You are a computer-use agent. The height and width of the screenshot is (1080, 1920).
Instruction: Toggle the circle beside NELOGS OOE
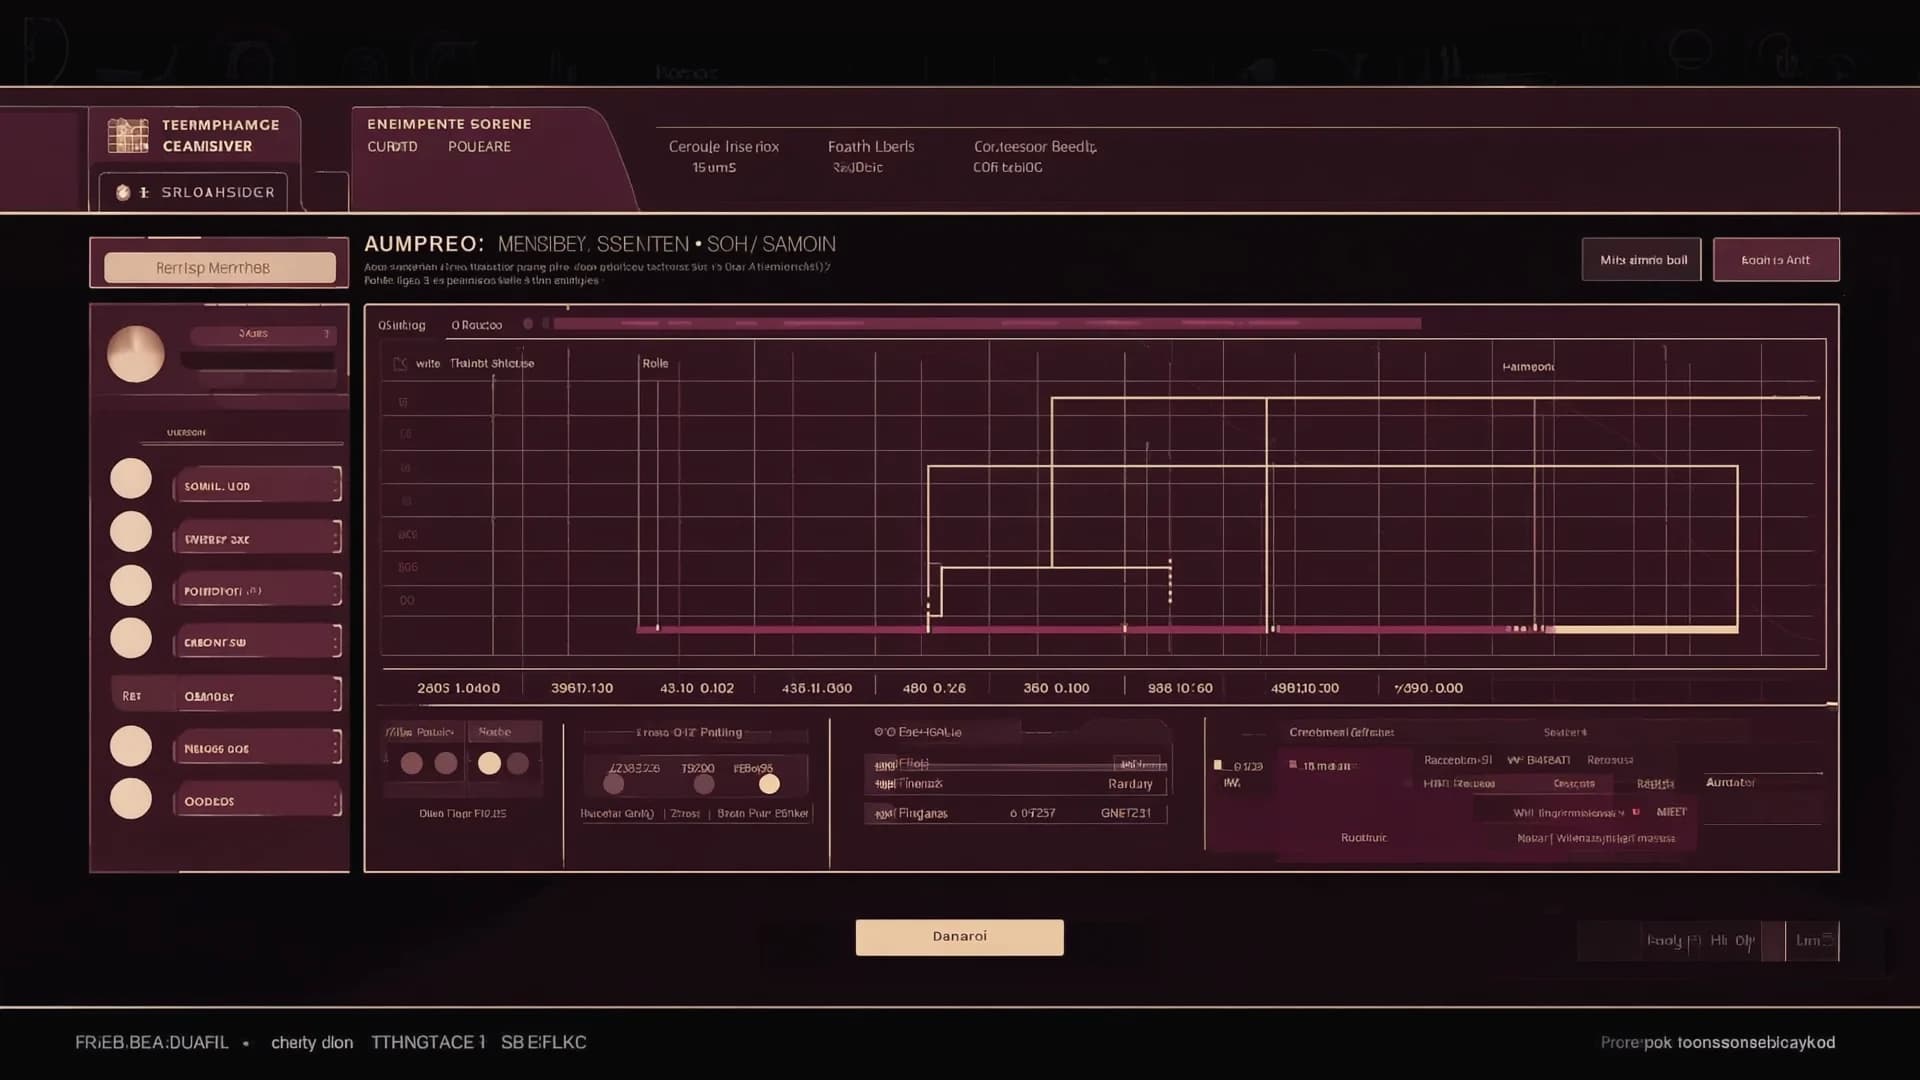pos(131,746)
